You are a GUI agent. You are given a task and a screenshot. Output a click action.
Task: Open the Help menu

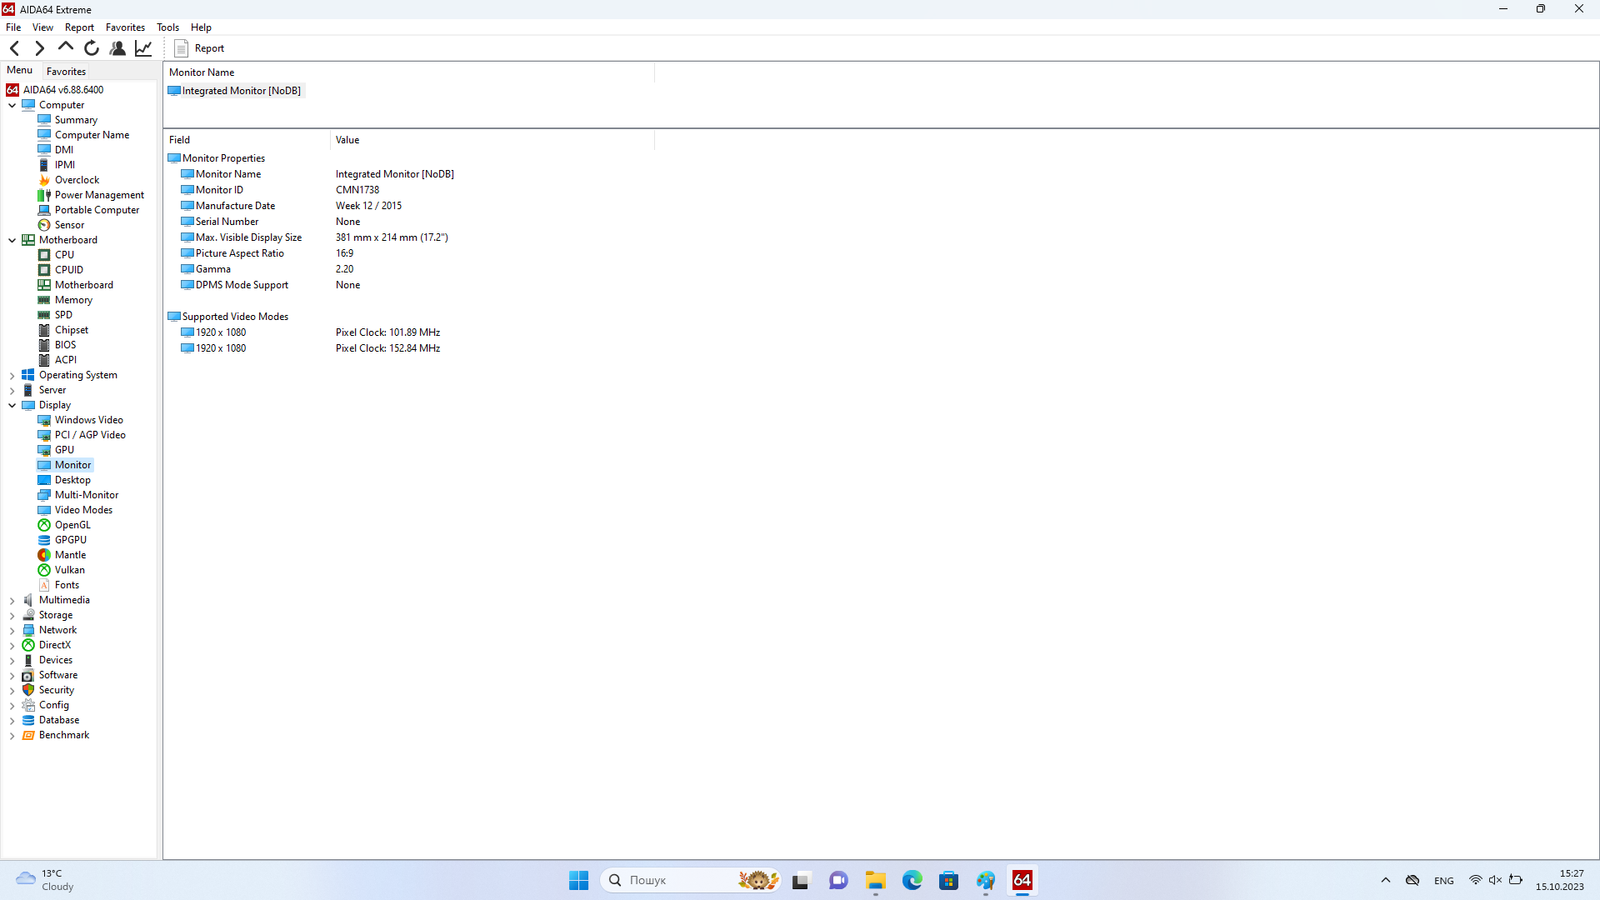(201, 27)
